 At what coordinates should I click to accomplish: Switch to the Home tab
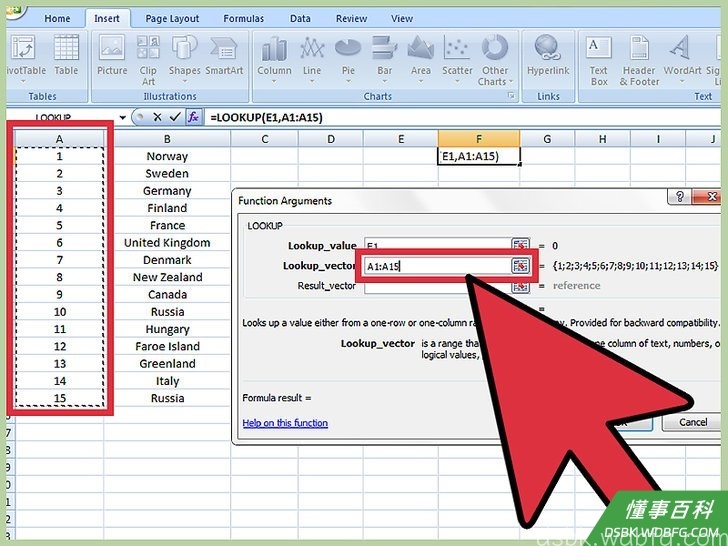click(57, 19)
